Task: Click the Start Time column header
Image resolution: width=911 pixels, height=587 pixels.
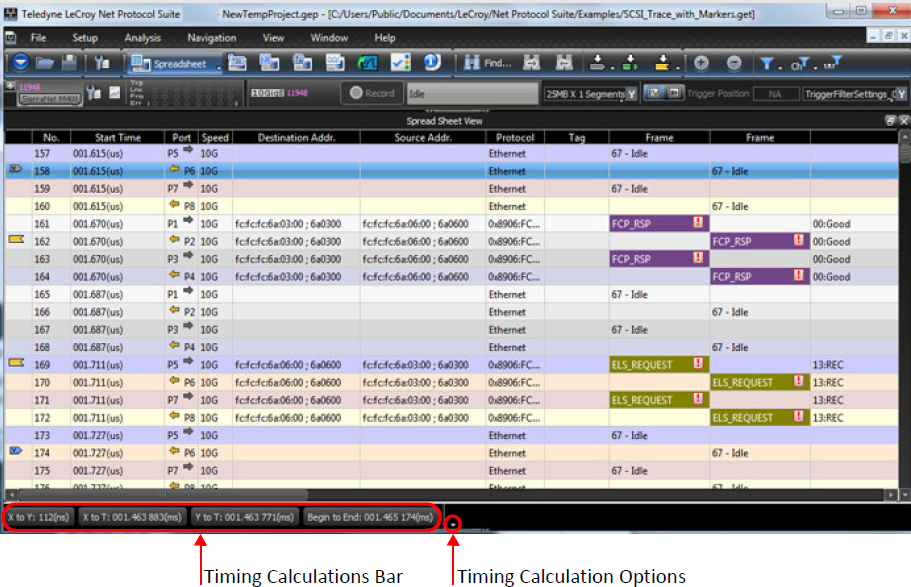Action: click(117, 138)
